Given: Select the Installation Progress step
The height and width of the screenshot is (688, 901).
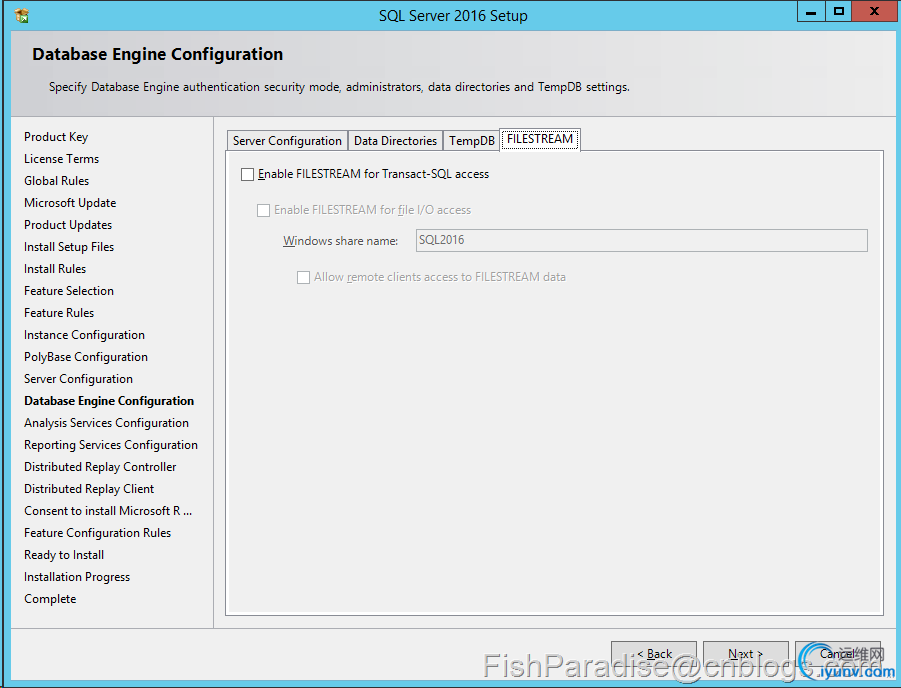Looking at the screenshot, I should 77,577.
